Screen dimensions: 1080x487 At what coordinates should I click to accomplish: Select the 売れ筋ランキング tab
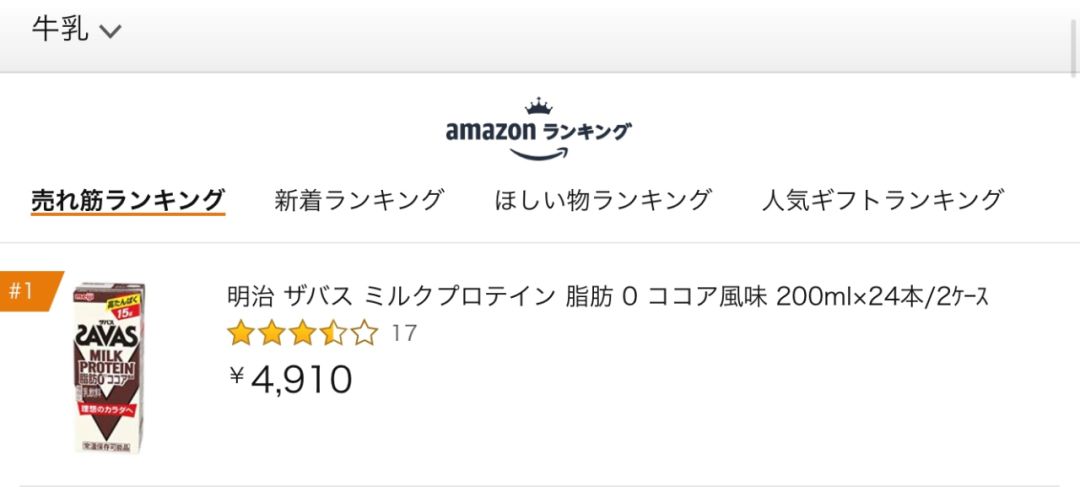click(x=127, y=199)
